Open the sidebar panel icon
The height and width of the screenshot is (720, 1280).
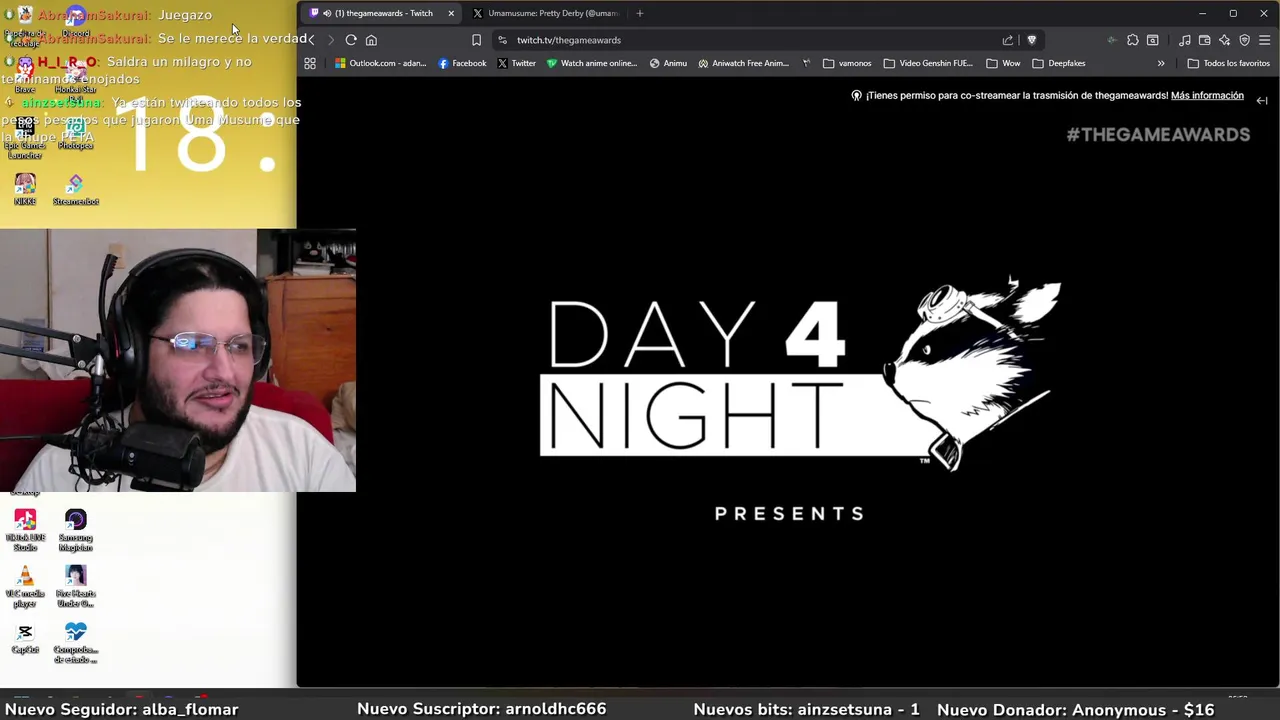click(1153, 40)
